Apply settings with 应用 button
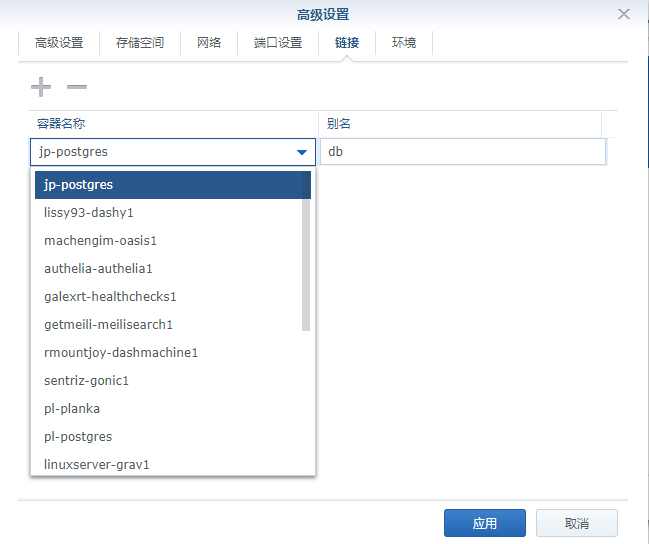This screenshot has height=544, width=649. tap(485, 523)
